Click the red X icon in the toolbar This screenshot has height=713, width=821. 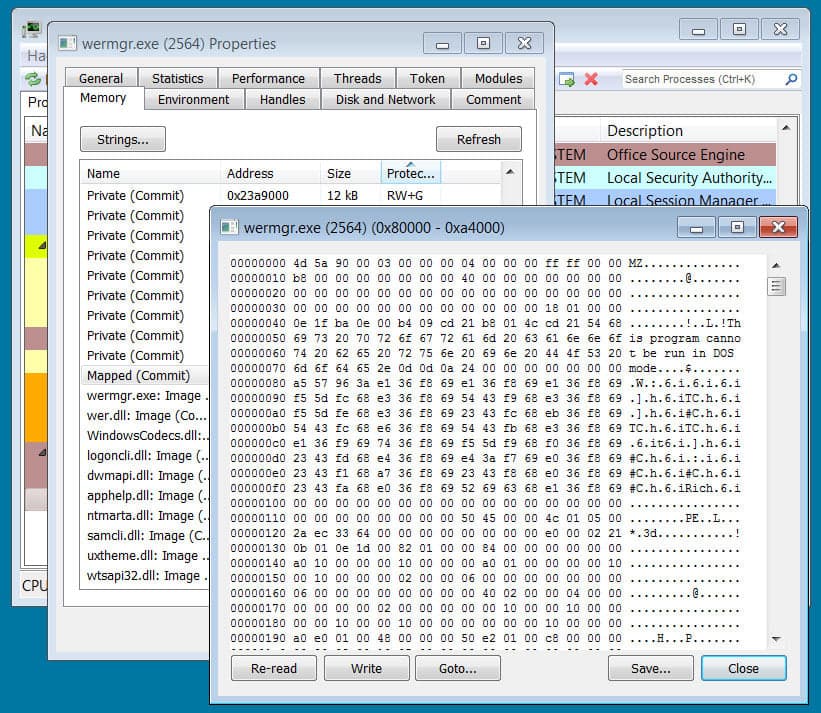pyautogui.click(x=590, y=79)
